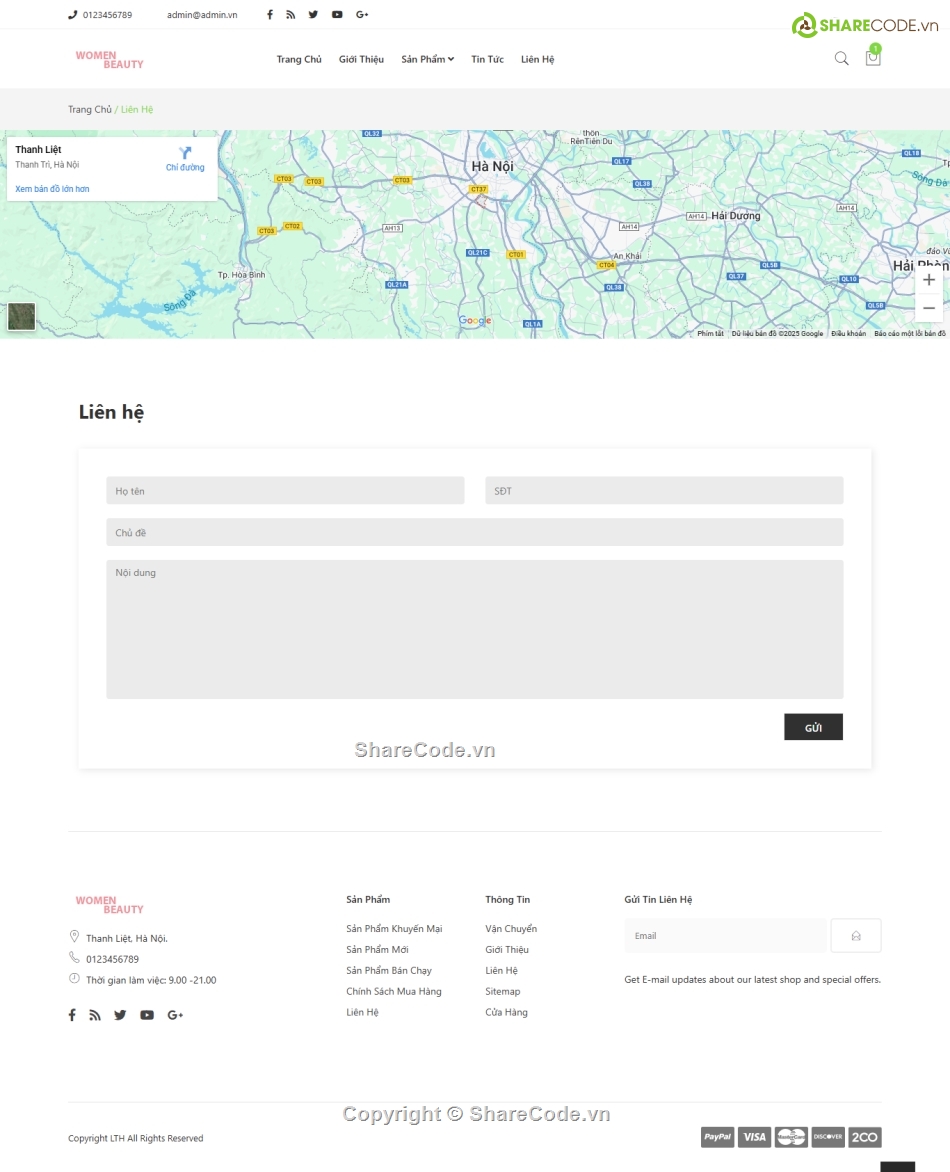Click Báo cáo một lỗi bản đồ link

coord(910,333)
